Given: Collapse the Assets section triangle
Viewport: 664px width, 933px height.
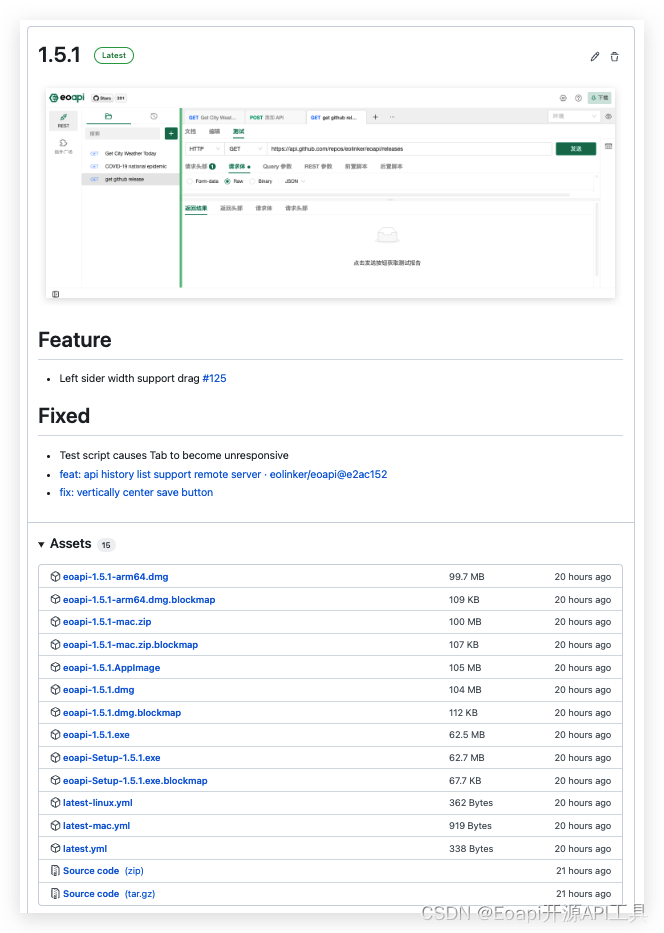Looking at the screenshot, I should 41,544.
